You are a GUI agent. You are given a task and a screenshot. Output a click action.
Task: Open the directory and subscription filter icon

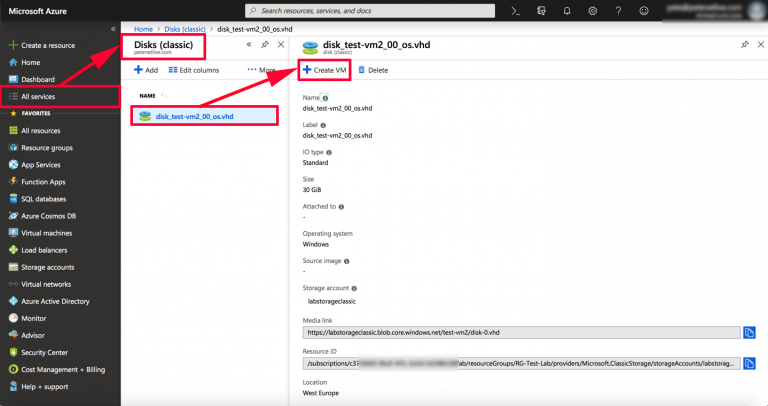541,11
